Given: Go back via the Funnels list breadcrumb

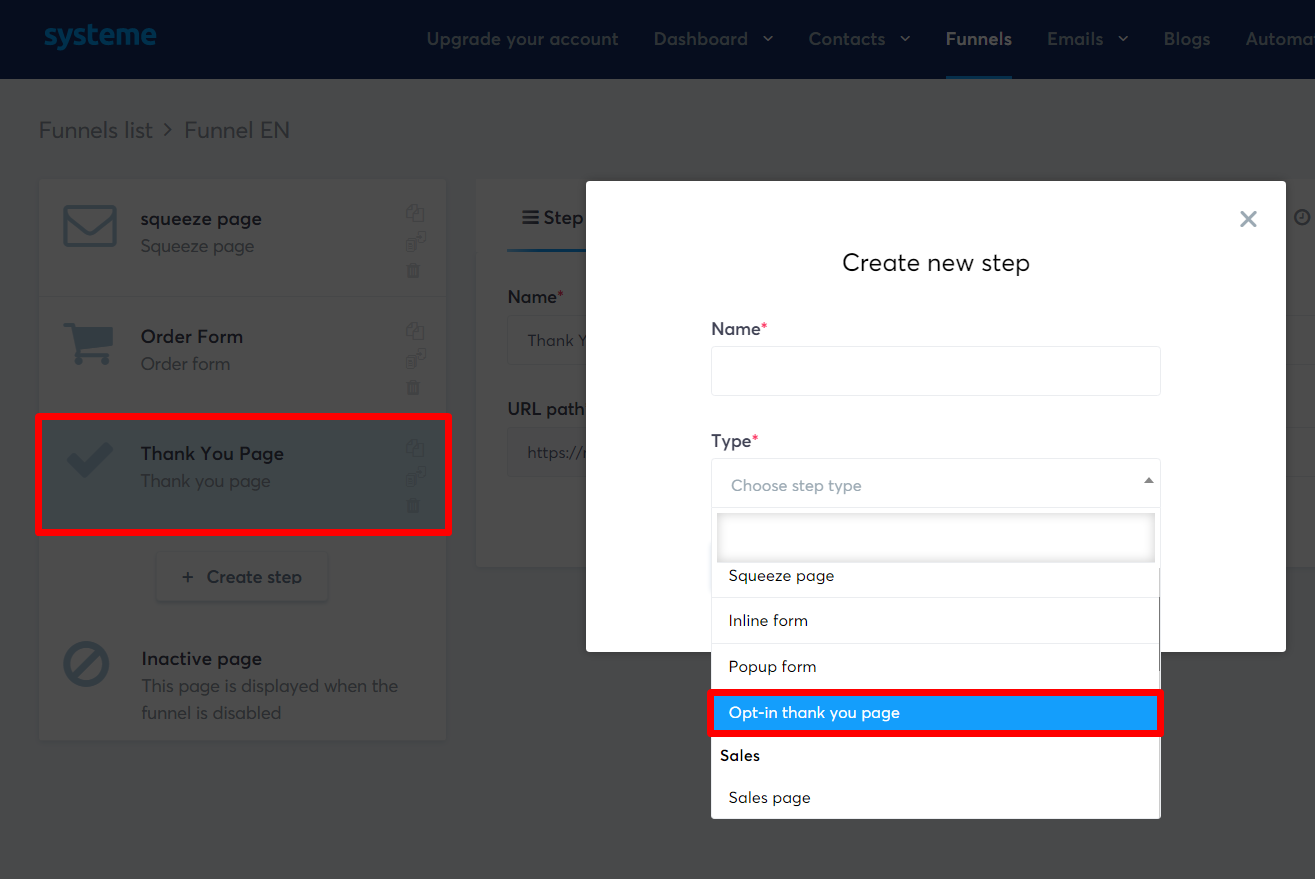Looking at the screenshot, I should (95, 130).
